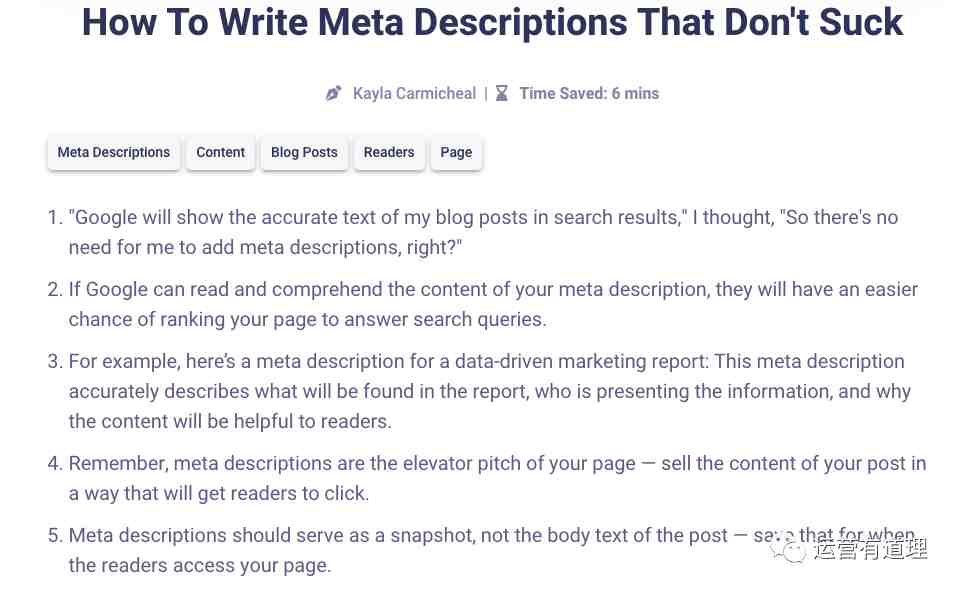Click the WeChat watermark logo icon

tap(789, 551)
